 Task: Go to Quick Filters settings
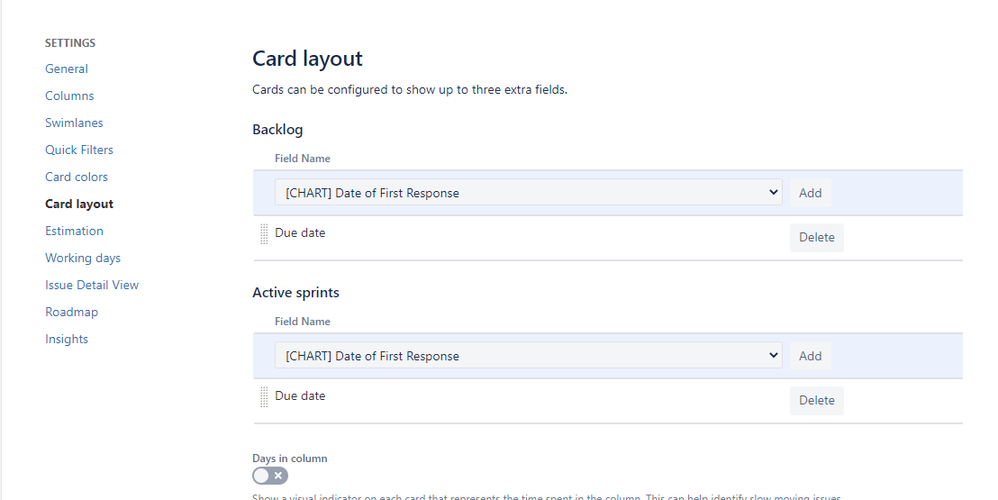[79, 149]
